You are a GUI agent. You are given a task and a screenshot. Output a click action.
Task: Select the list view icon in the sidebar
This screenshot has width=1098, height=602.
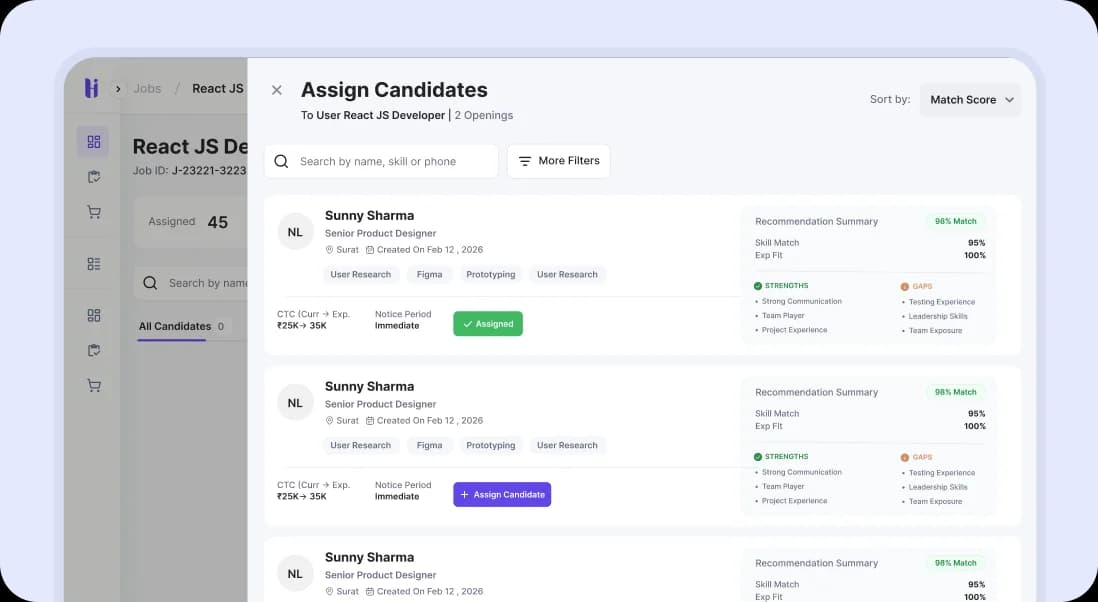coord(93,263)
